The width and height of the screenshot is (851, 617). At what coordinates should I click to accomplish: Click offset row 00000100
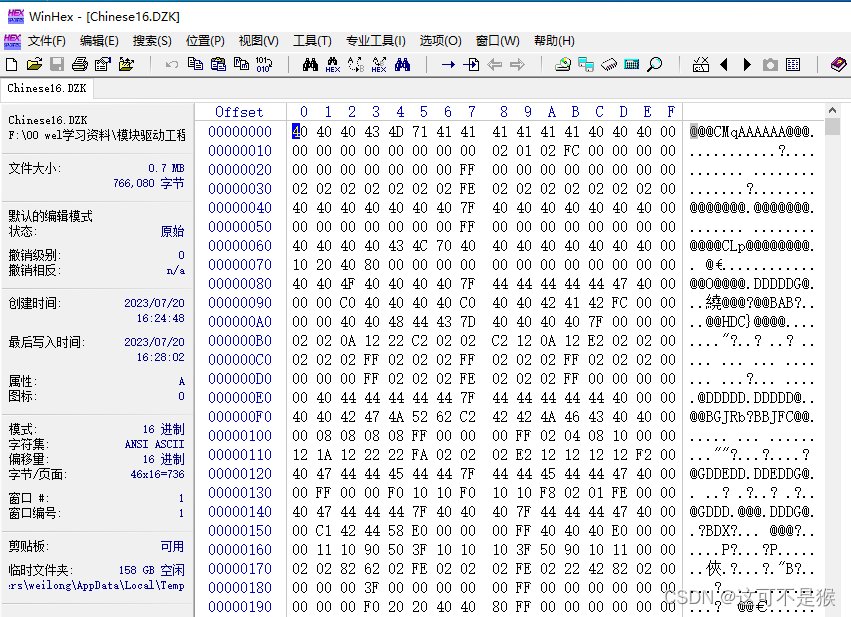click(240, 436)
